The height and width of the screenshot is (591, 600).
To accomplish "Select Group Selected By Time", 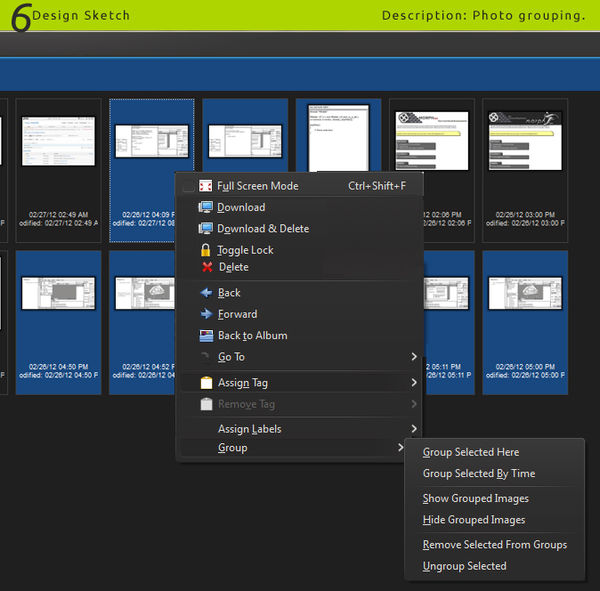I will 478,474.
